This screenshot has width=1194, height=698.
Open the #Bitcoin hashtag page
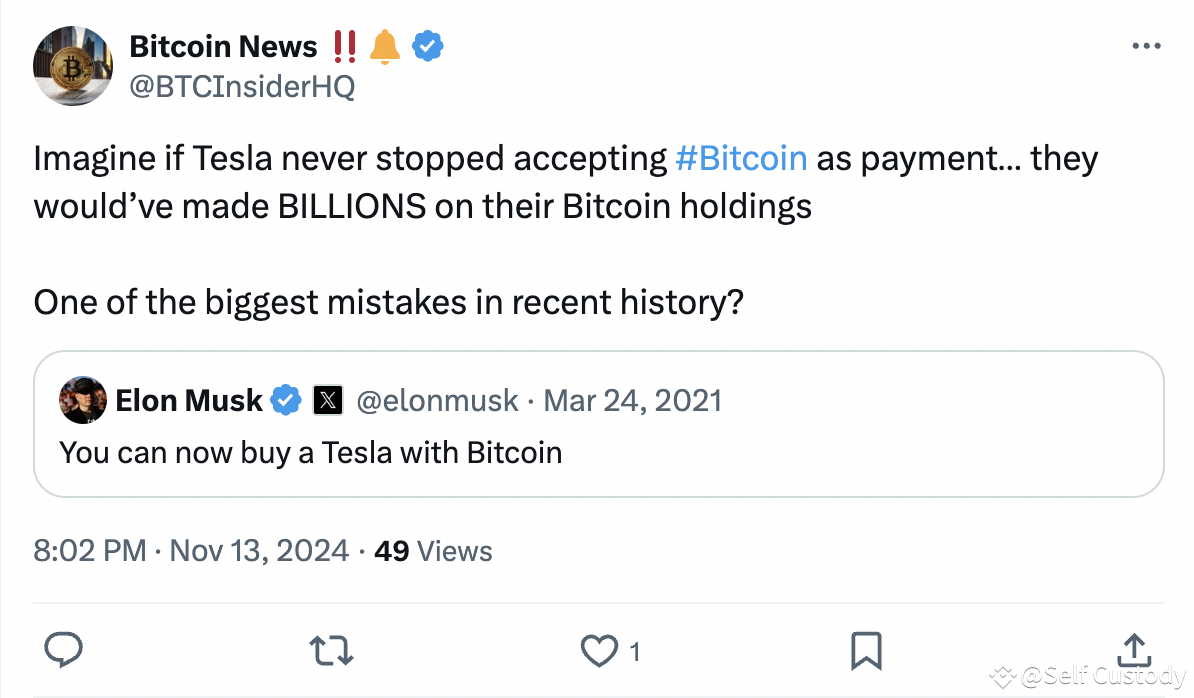point(741,158)
